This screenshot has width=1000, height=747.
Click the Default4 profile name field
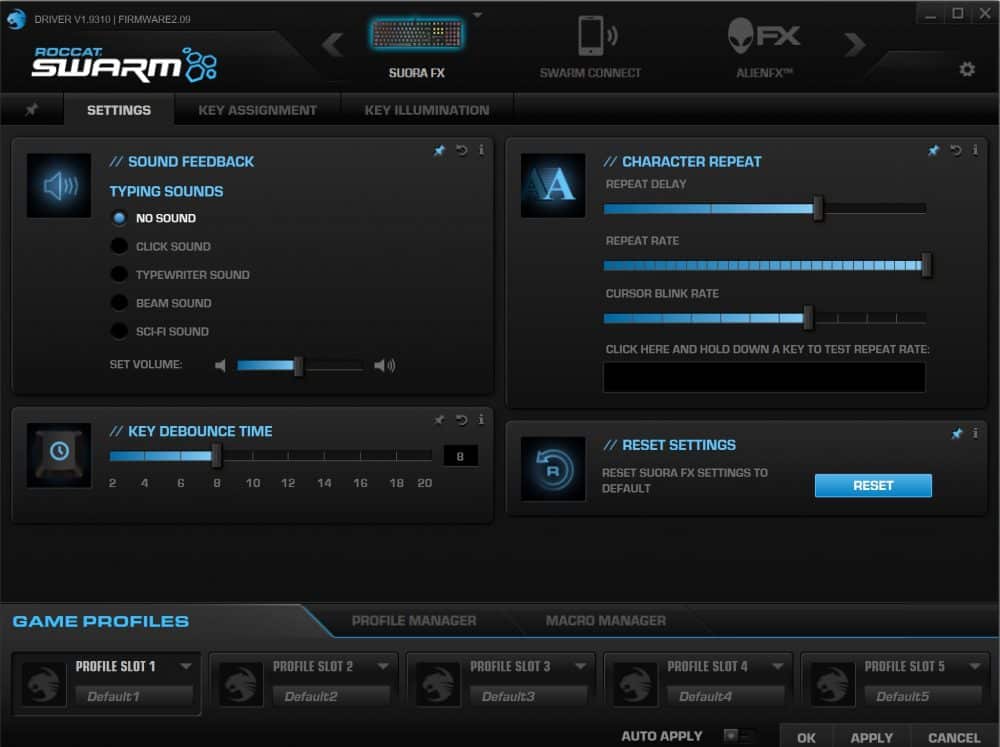coord(725,696)
